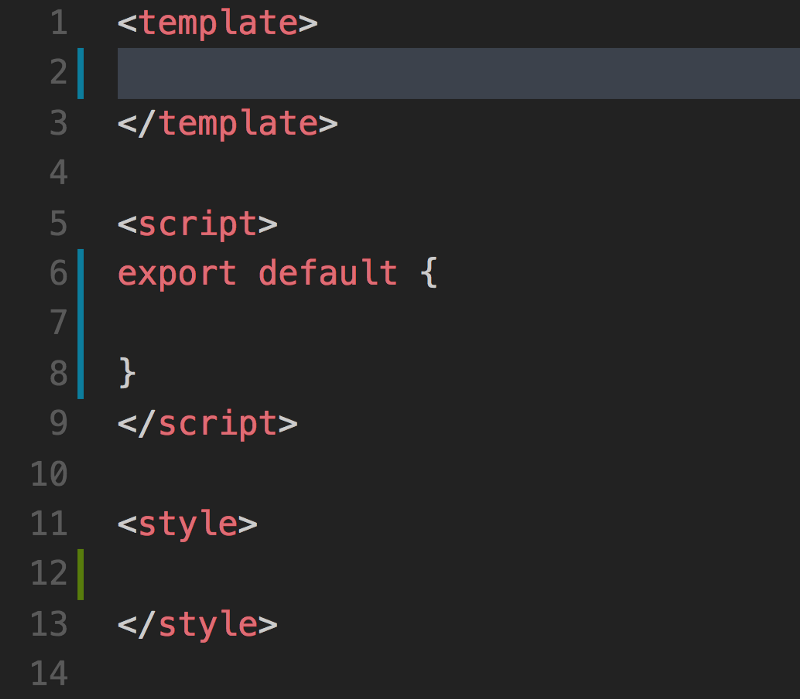Click the export keyword

(177, 273)
